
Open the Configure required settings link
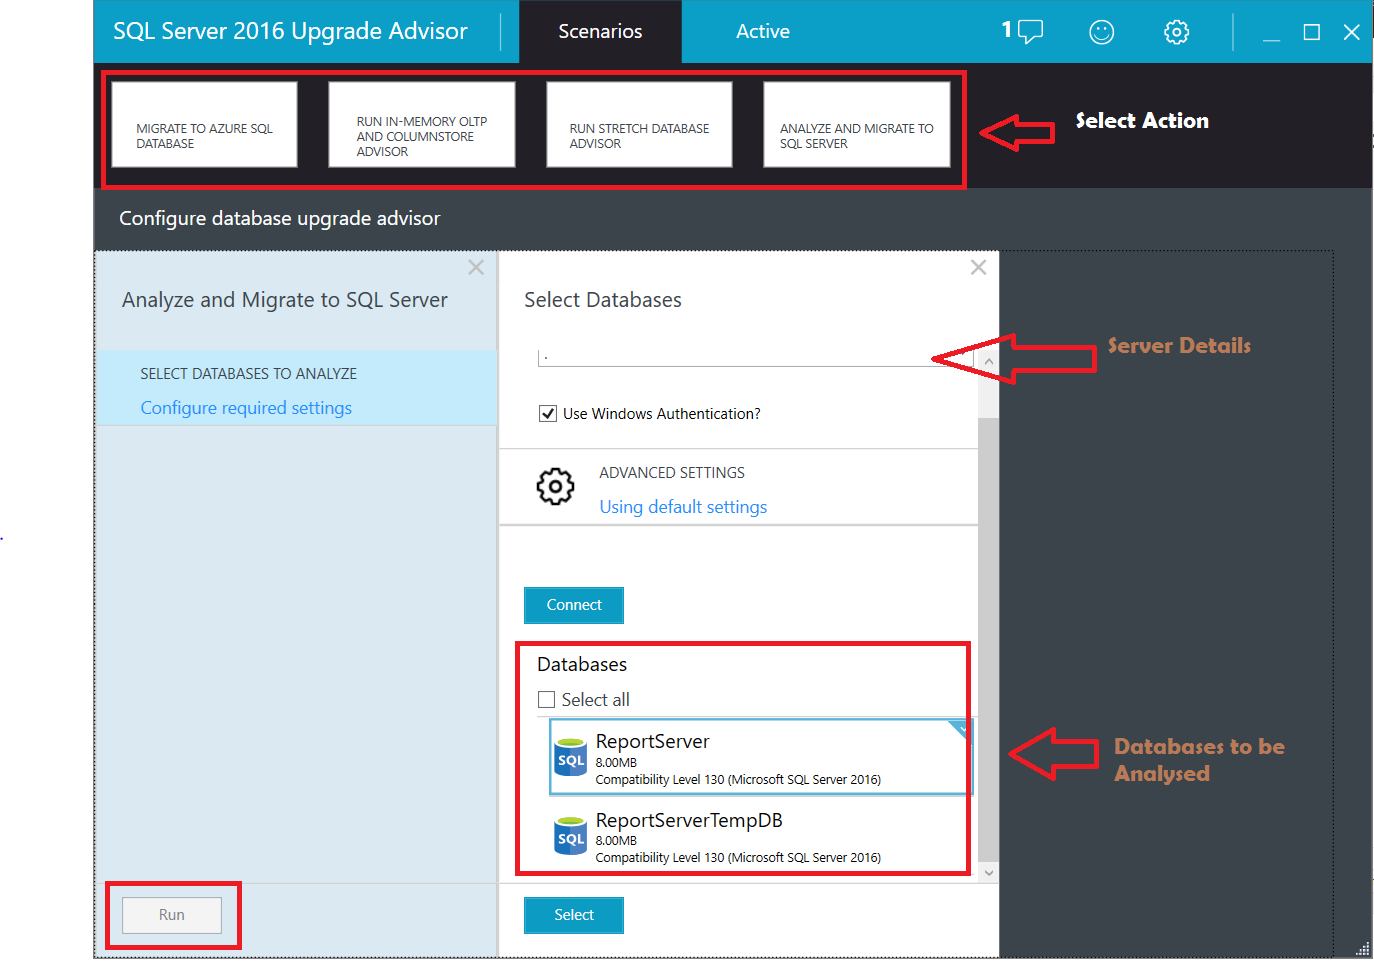coord(245,407)
